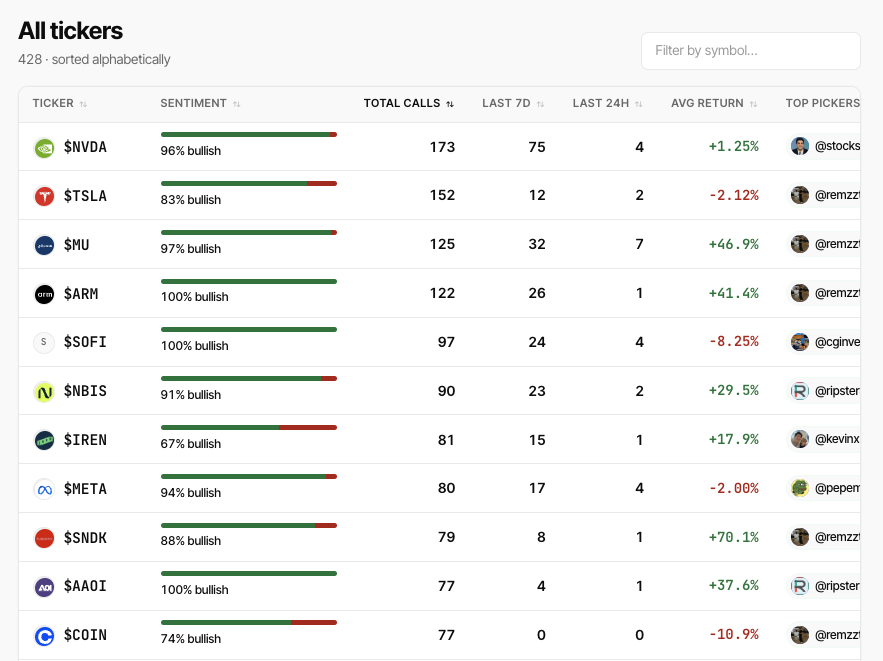Screen dimensions: 883x661
Task: Click the Arm logo icon for $ARM
Action: point(44,294)
